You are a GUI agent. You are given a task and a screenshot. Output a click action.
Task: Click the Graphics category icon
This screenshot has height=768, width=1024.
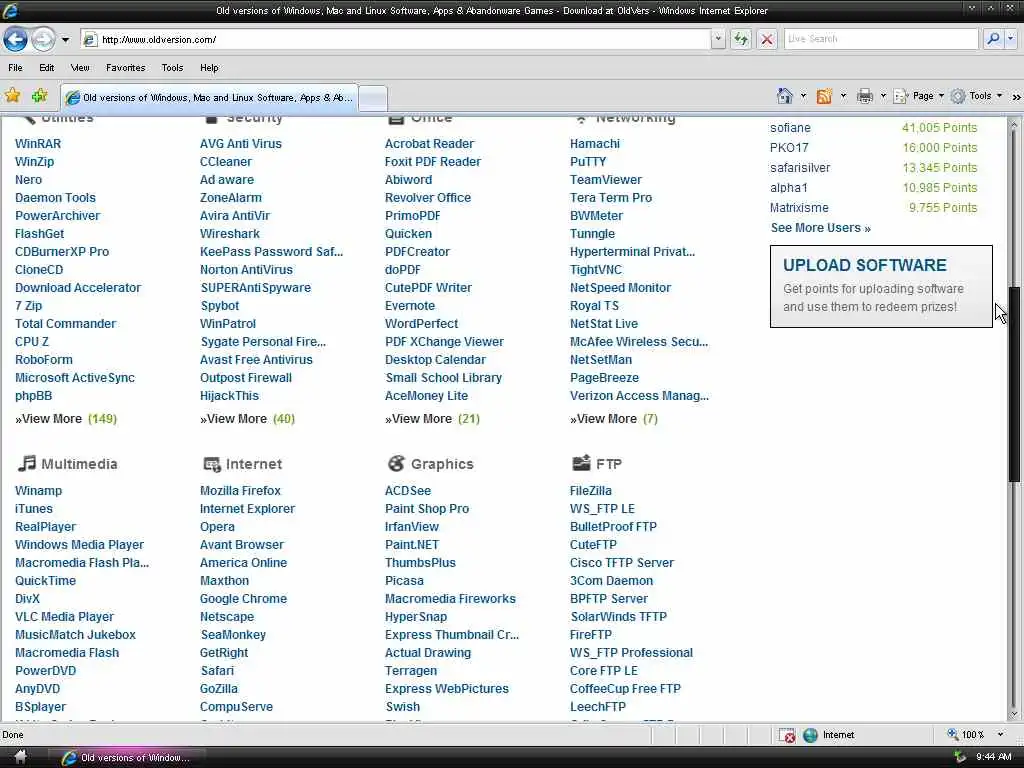396,464
